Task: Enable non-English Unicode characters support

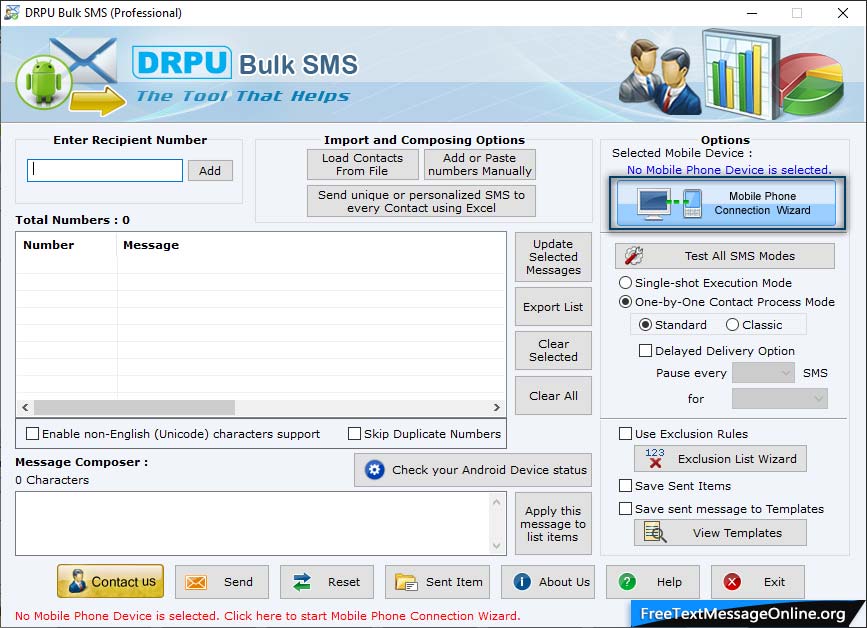Action: tap(33, 433)
